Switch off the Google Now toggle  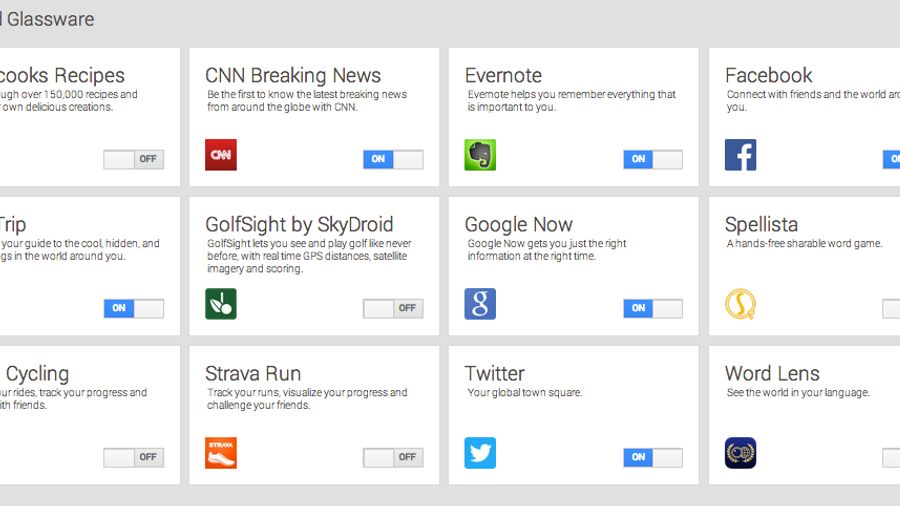click(653, 308)
